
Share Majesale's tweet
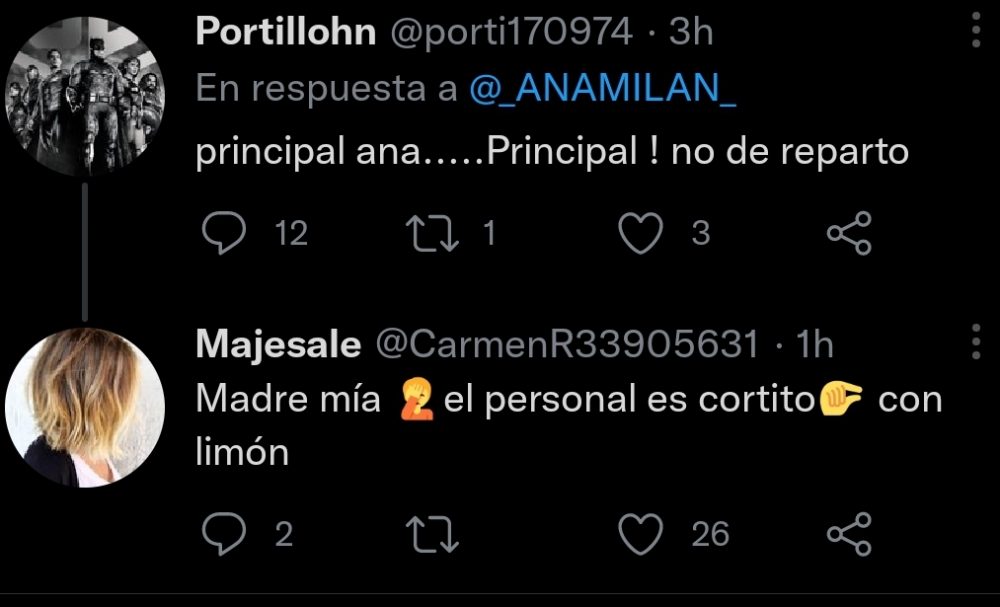850,534
